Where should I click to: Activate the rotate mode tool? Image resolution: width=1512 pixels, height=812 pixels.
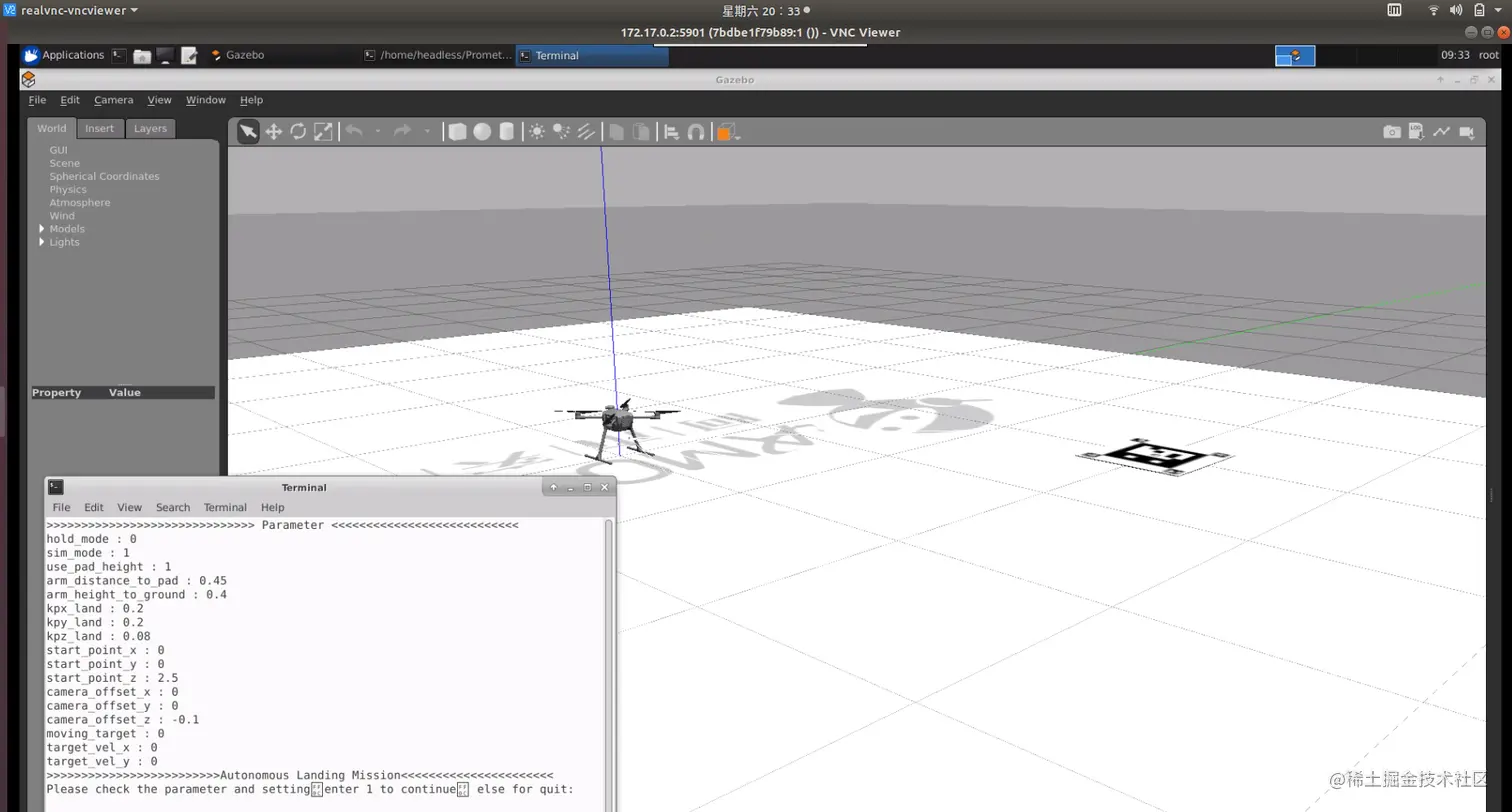[x=298, y=131]
